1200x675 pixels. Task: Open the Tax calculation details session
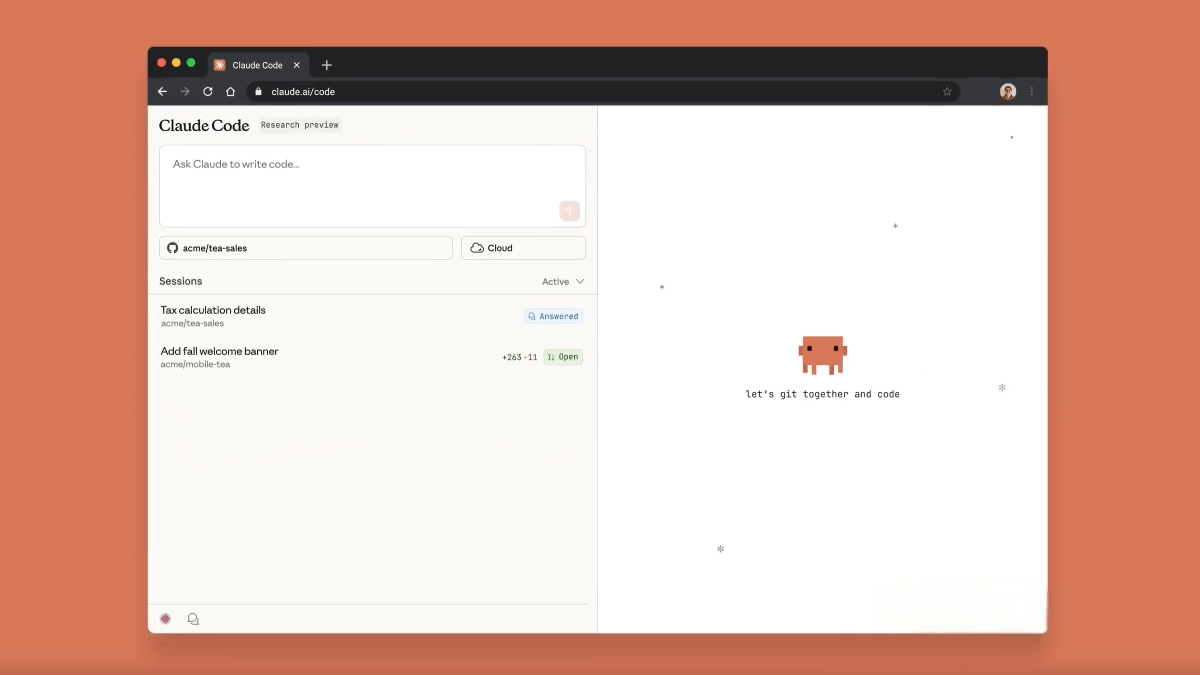pyautogui.click(x=213, y=310)
